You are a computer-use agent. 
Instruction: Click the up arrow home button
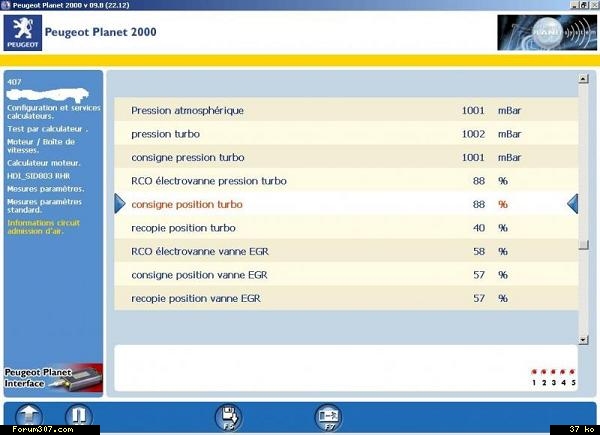(x=29, y=414)
